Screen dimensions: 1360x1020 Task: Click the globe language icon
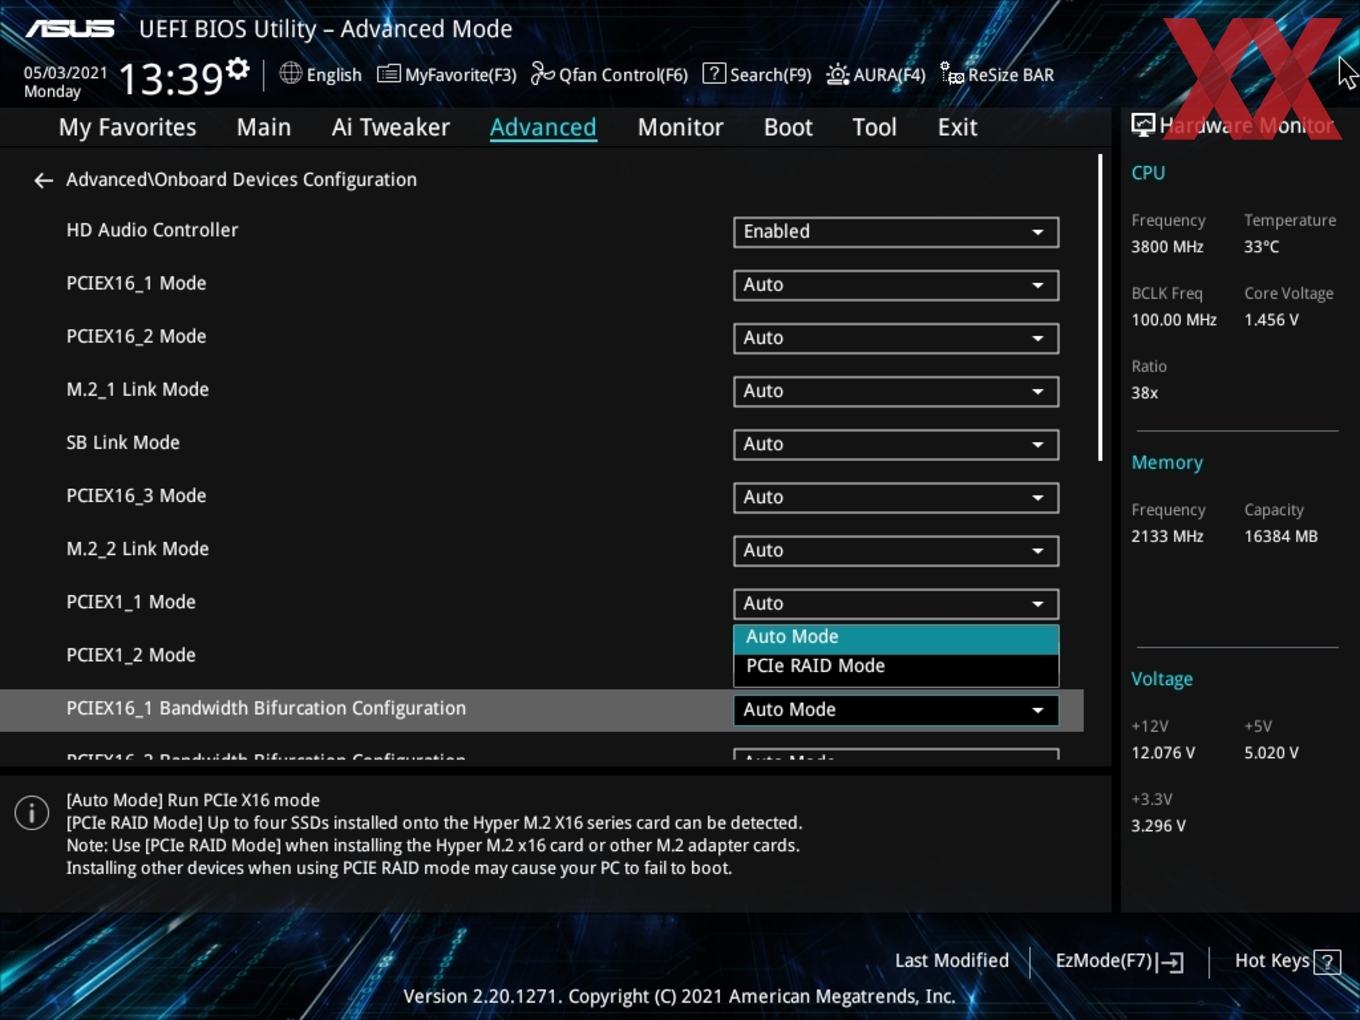click(x=290, y=73)
